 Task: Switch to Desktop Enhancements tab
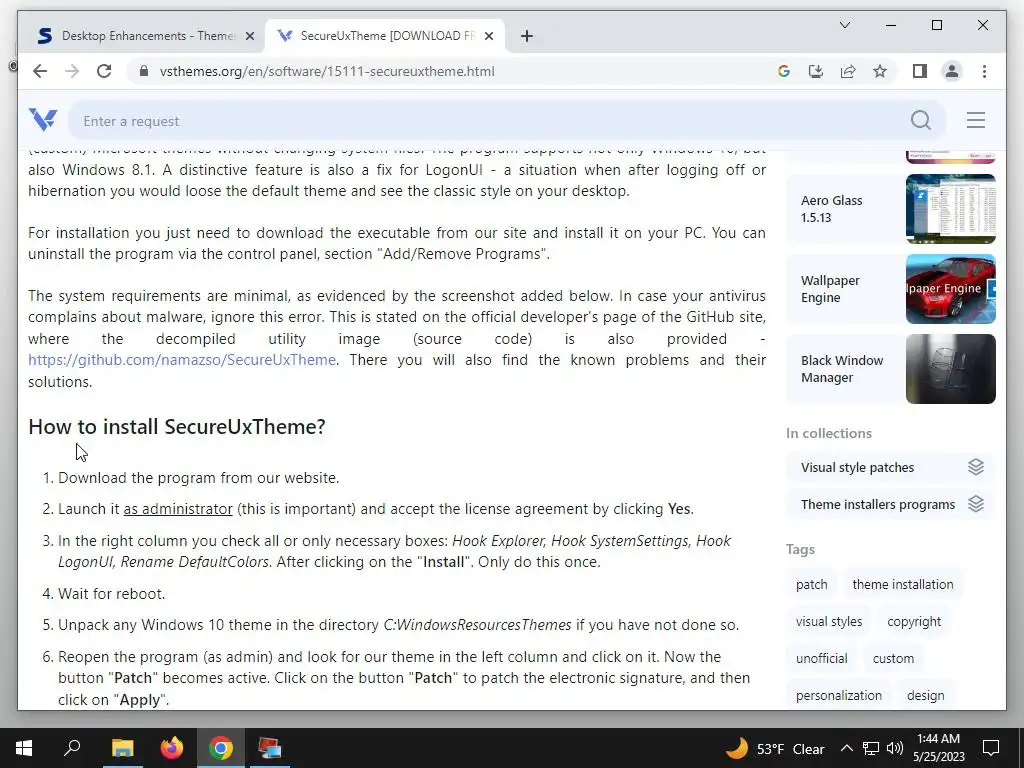(145, 36)
